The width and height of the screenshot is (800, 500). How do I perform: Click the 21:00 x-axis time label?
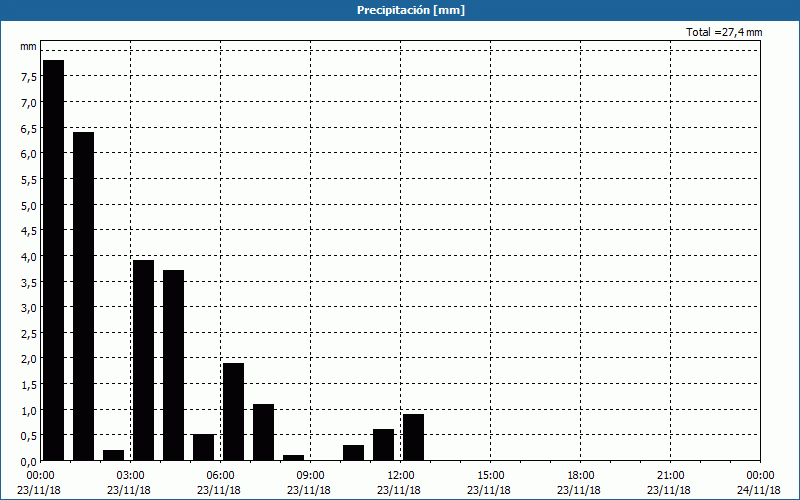[x=670, y=476]
